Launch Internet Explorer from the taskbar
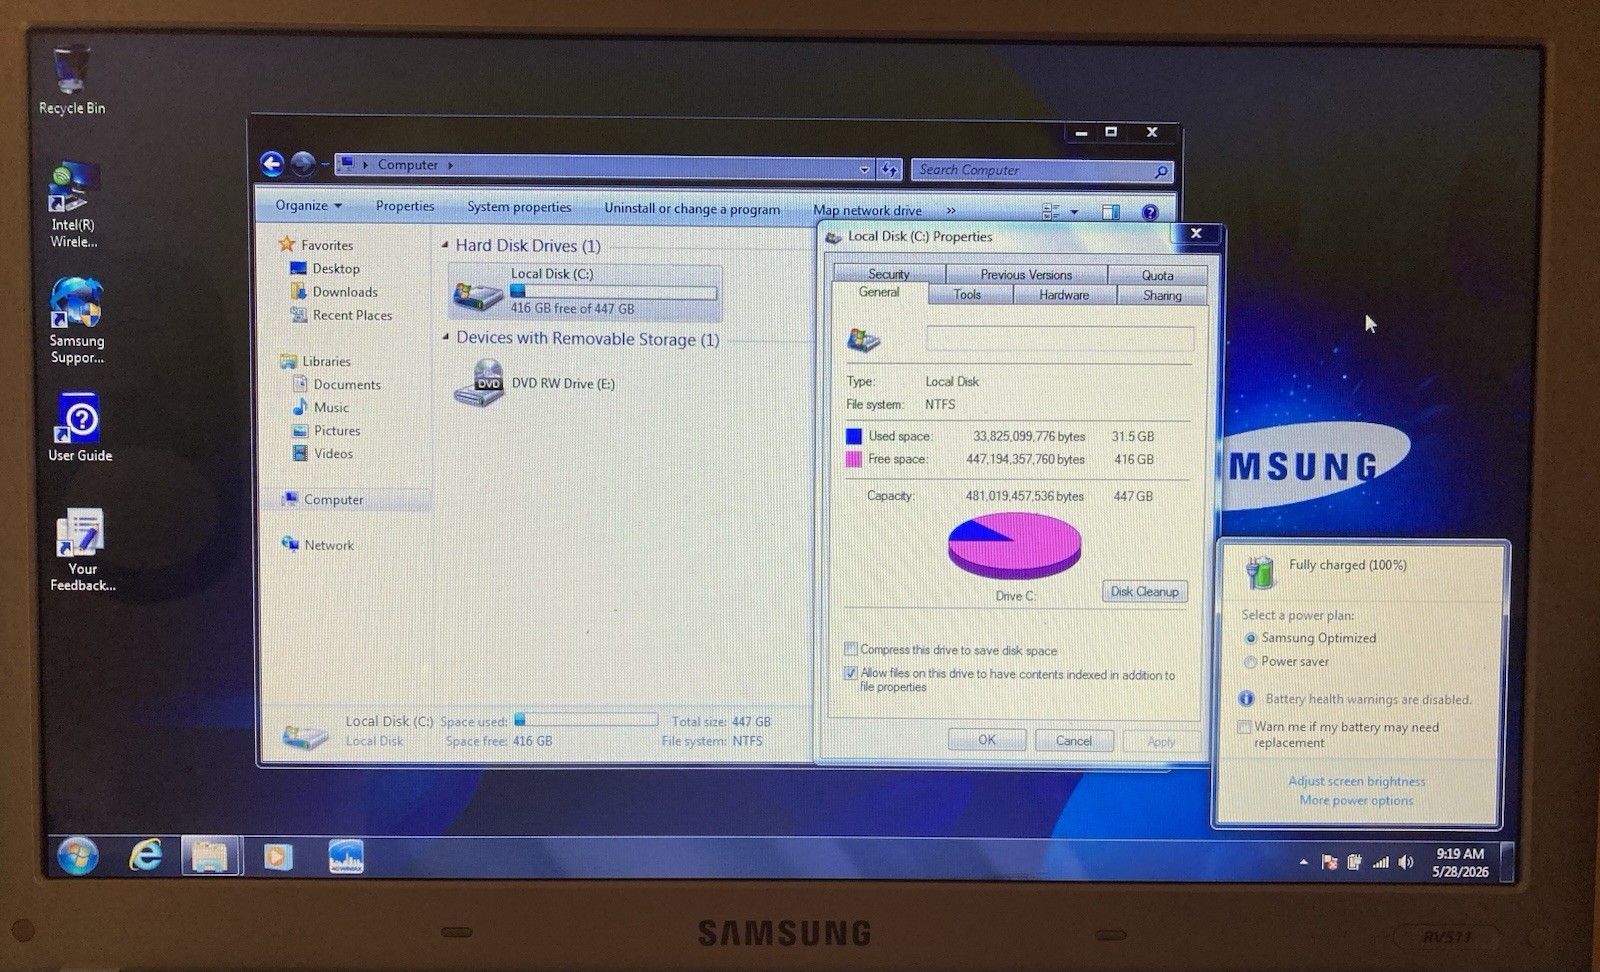This screenshot has width=1600, height=972. point(146,856)
